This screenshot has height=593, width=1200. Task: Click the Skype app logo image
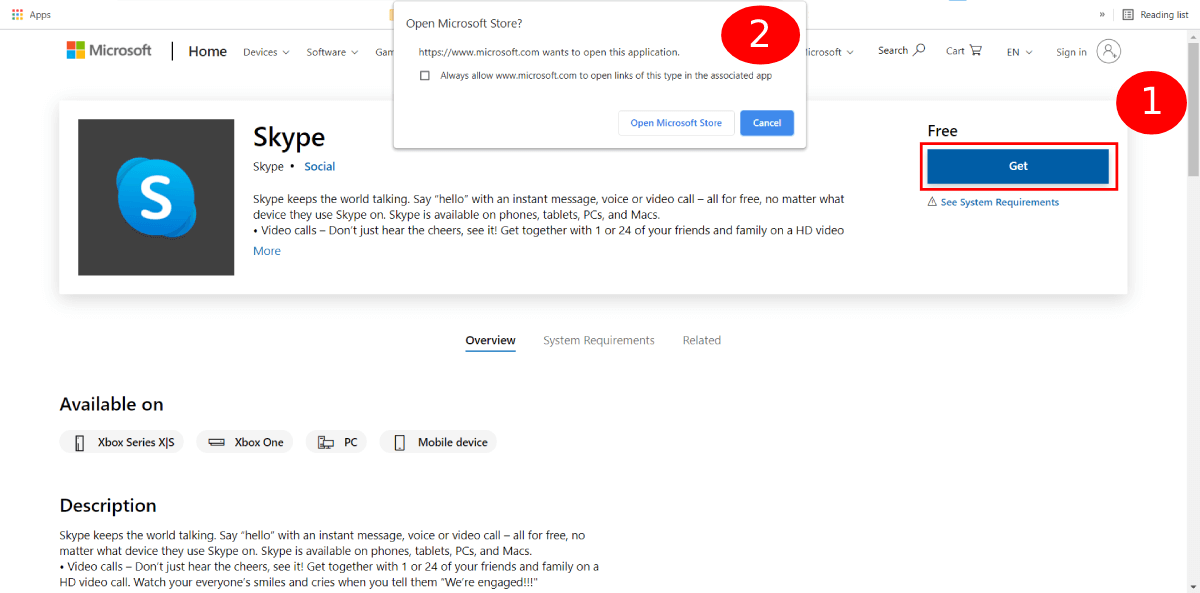(156, 197)
